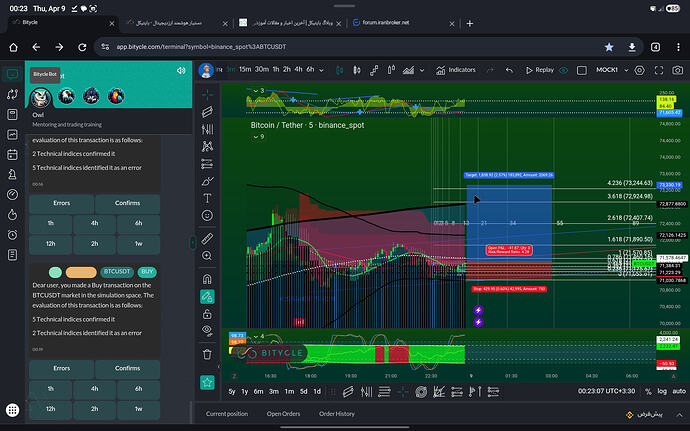The height and width of the screenshot is (431, 690).
Task: Click the browser address bar URL
Action: tap(201, 47)
